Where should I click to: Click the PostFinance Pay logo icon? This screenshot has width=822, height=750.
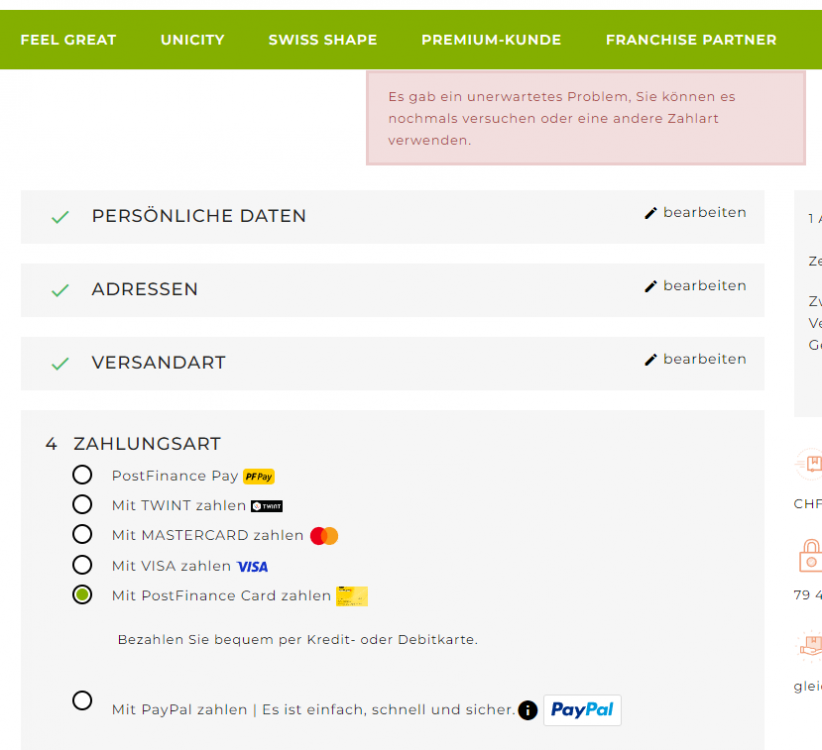point(258,476)
